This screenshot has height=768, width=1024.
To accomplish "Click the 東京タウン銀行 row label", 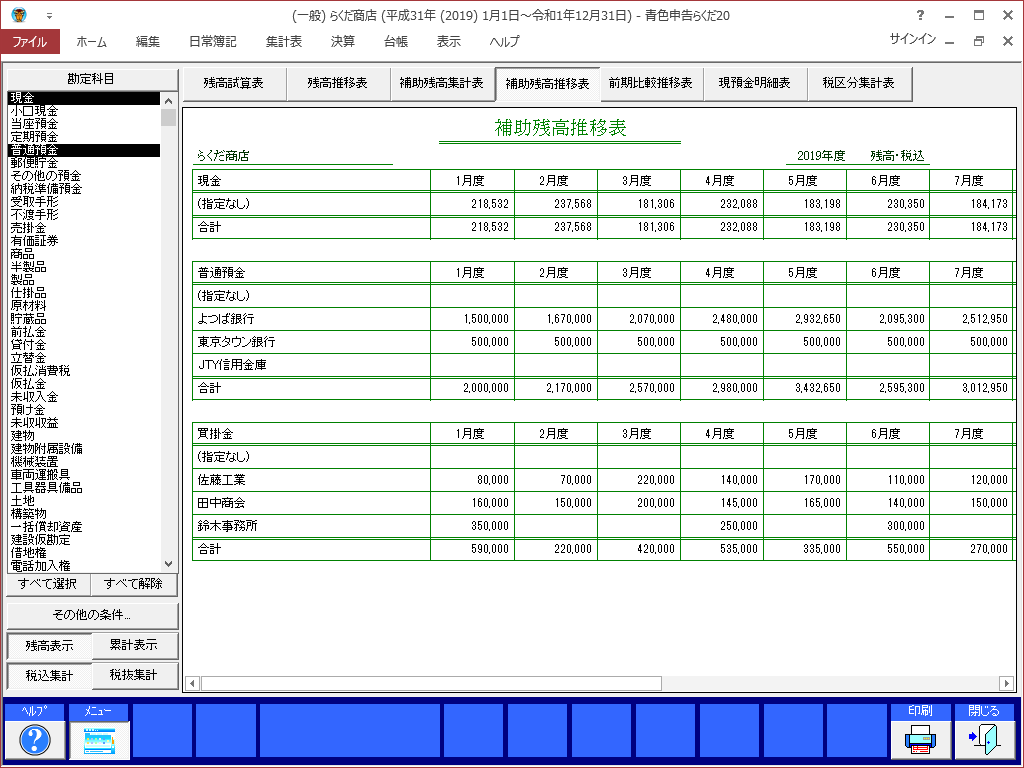I will click(236, 342).
